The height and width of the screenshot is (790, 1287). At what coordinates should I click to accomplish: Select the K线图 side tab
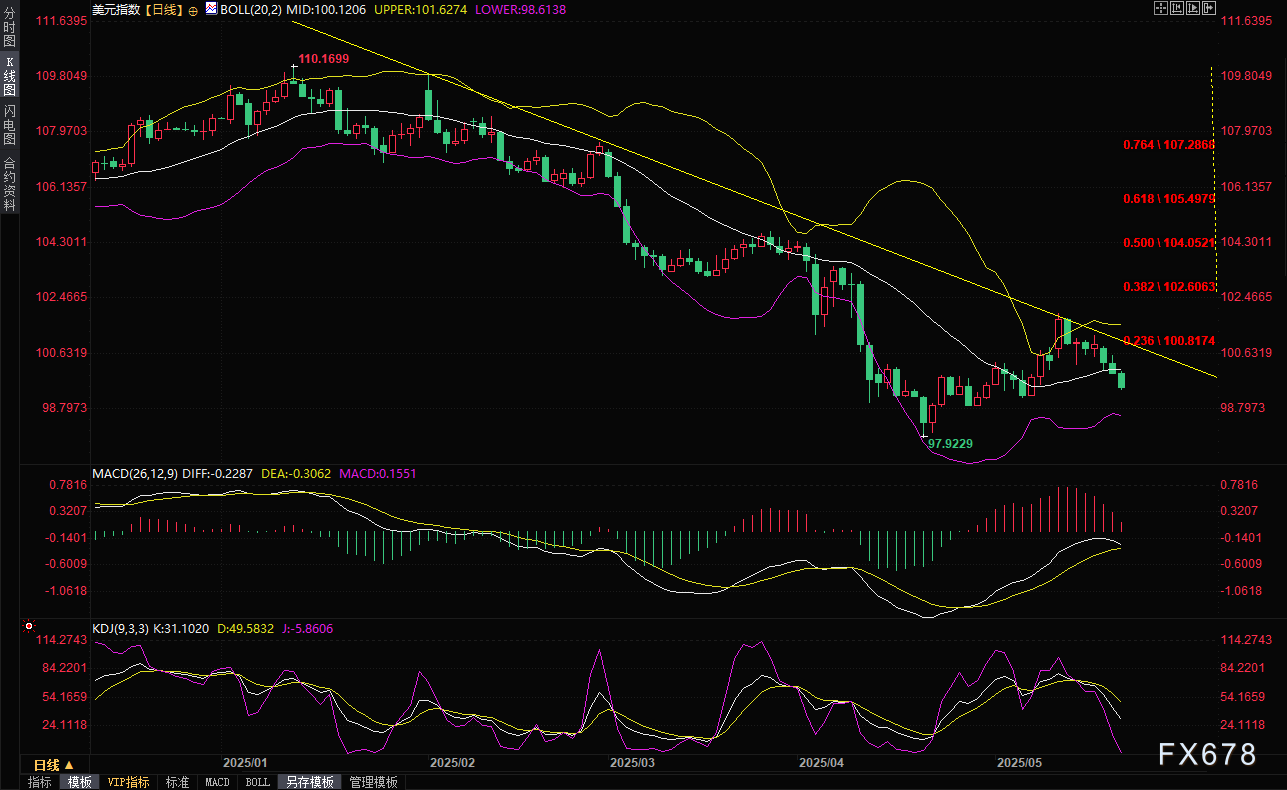tap(9, 75)
